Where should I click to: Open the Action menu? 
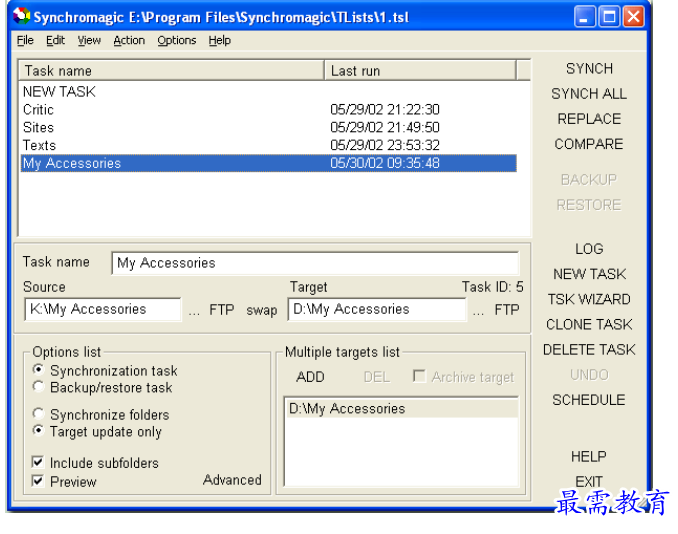click(x=129, y=40)
